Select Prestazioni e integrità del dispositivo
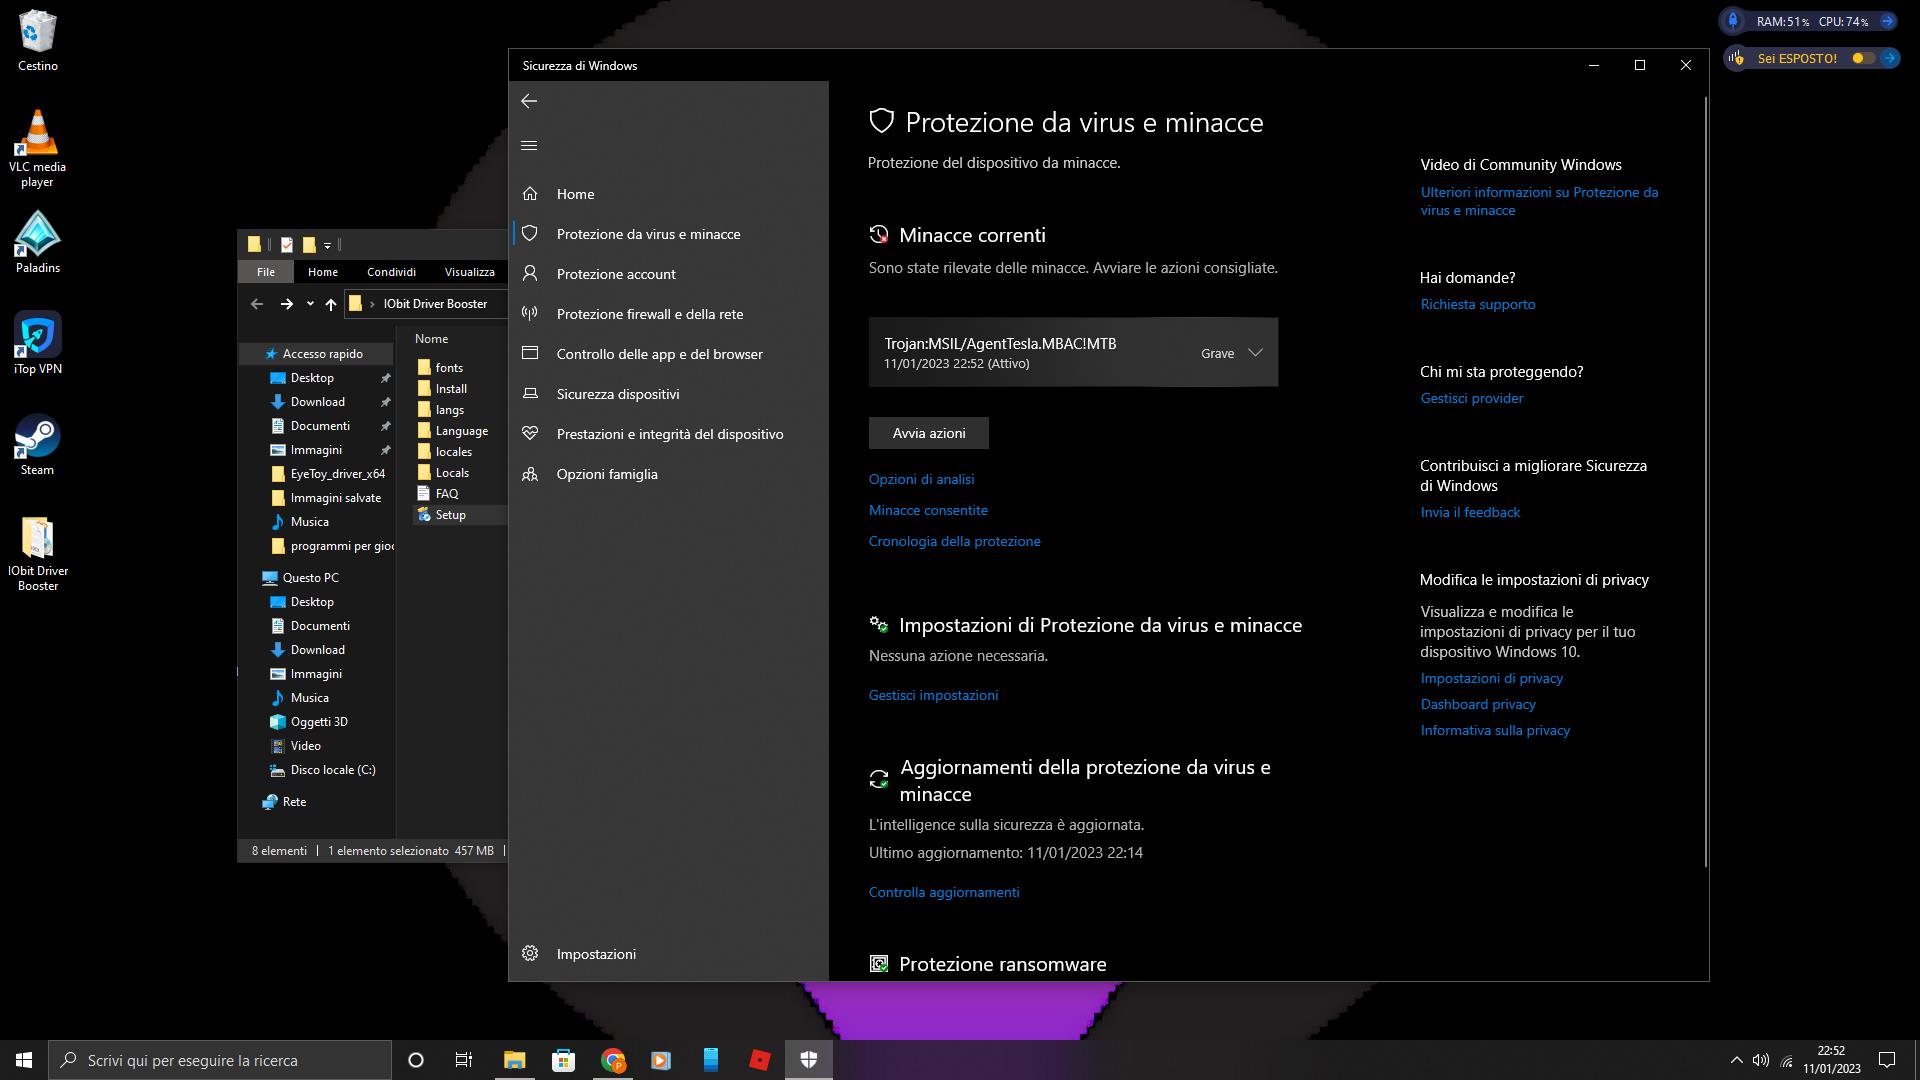This screenshot has height=1080, width=1920. point(669,434)
